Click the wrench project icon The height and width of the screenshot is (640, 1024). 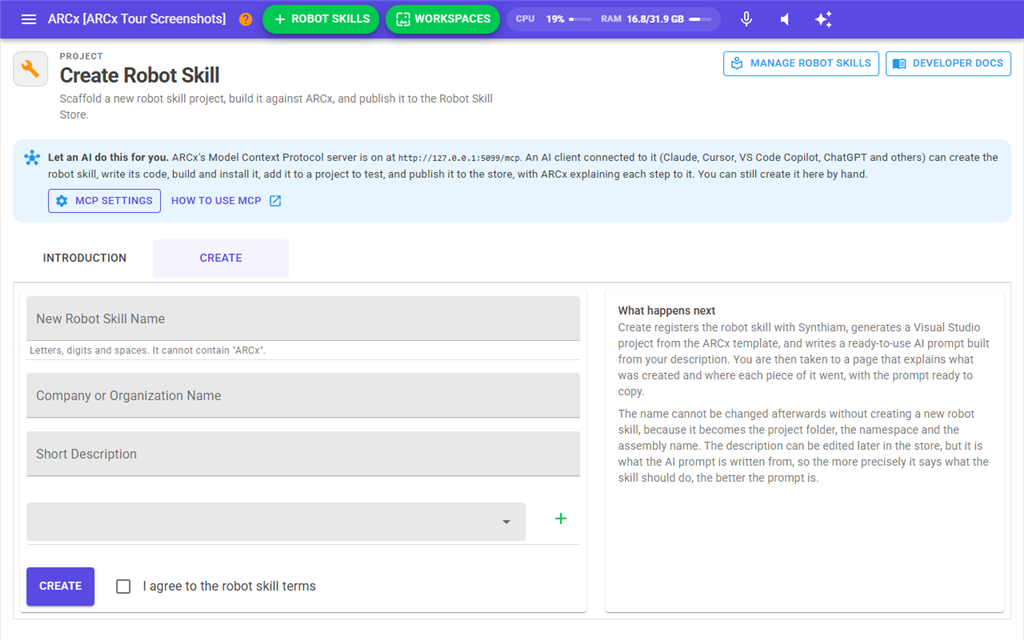pyautogui.click(x=30, y=69)
